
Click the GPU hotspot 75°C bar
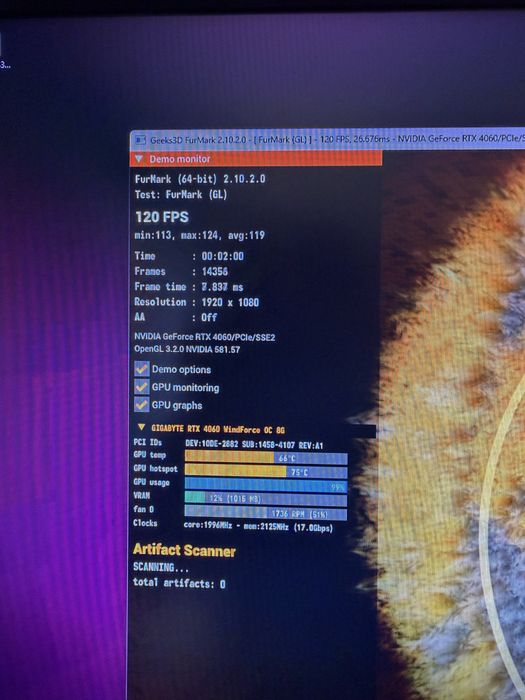pyautogui.click(x=266, y=472)
